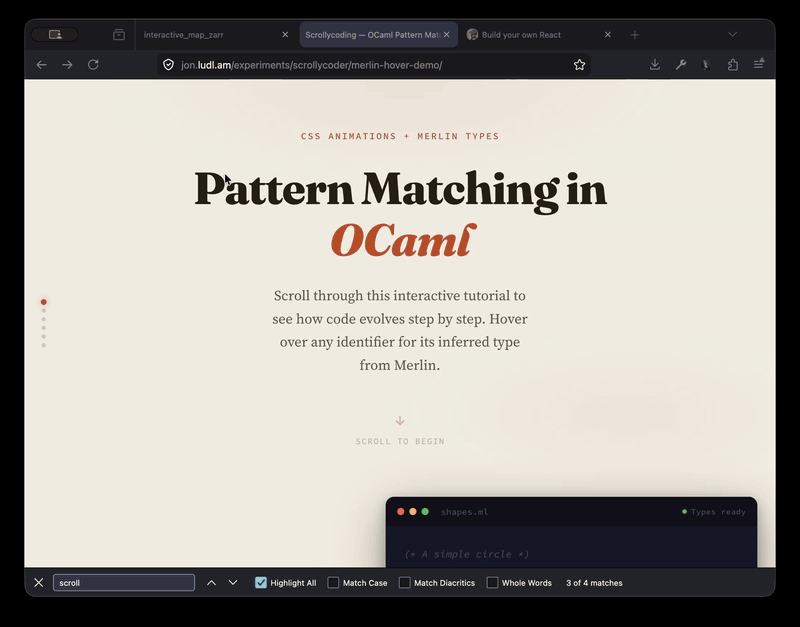Screen dimensions: 800x627
Task: Enable the Match Case checkbox
Action: (x=333, y=583)
